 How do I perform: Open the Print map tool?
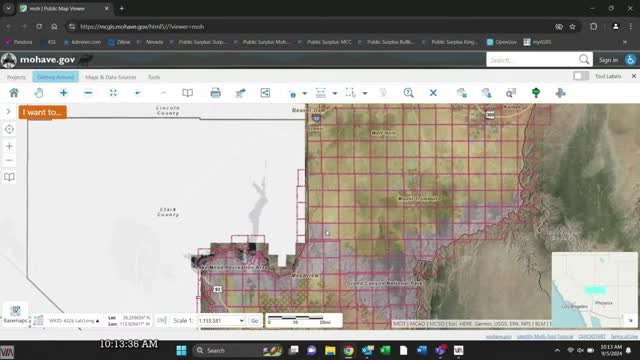216,93
